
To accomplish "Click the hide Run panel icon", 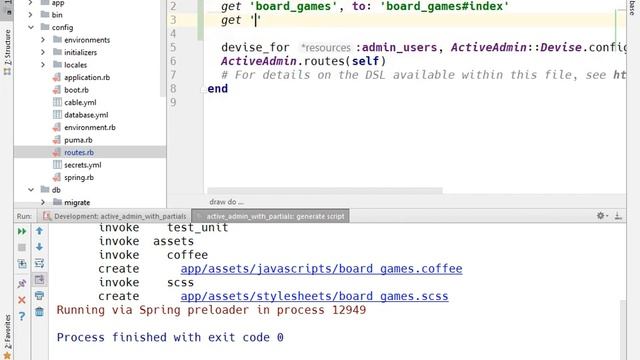I will 618,216.
